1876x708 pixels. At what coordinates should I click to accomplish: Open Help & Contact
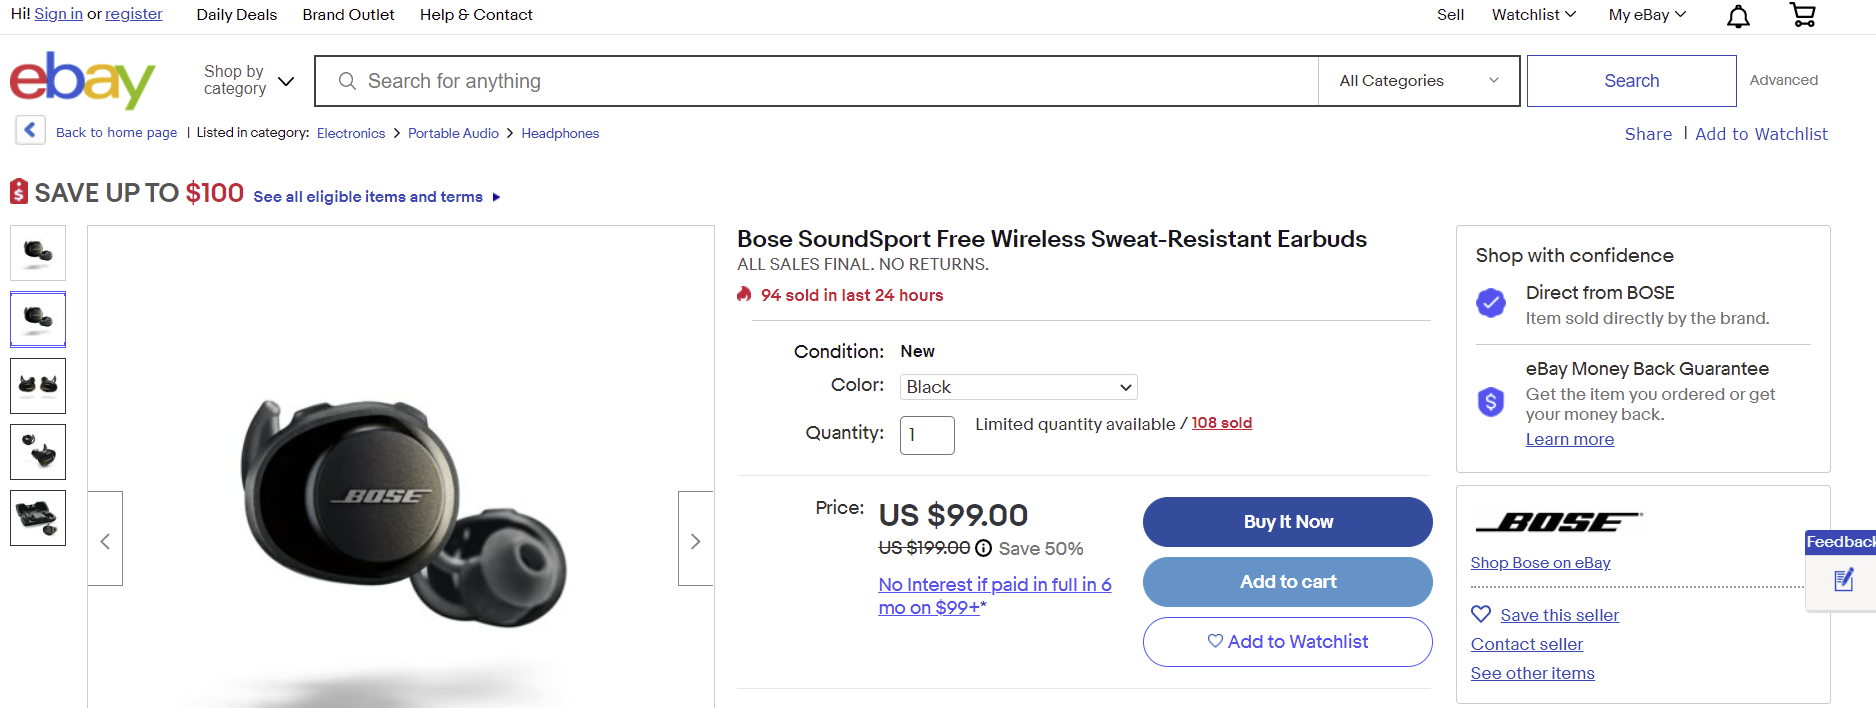pos(476,15)
